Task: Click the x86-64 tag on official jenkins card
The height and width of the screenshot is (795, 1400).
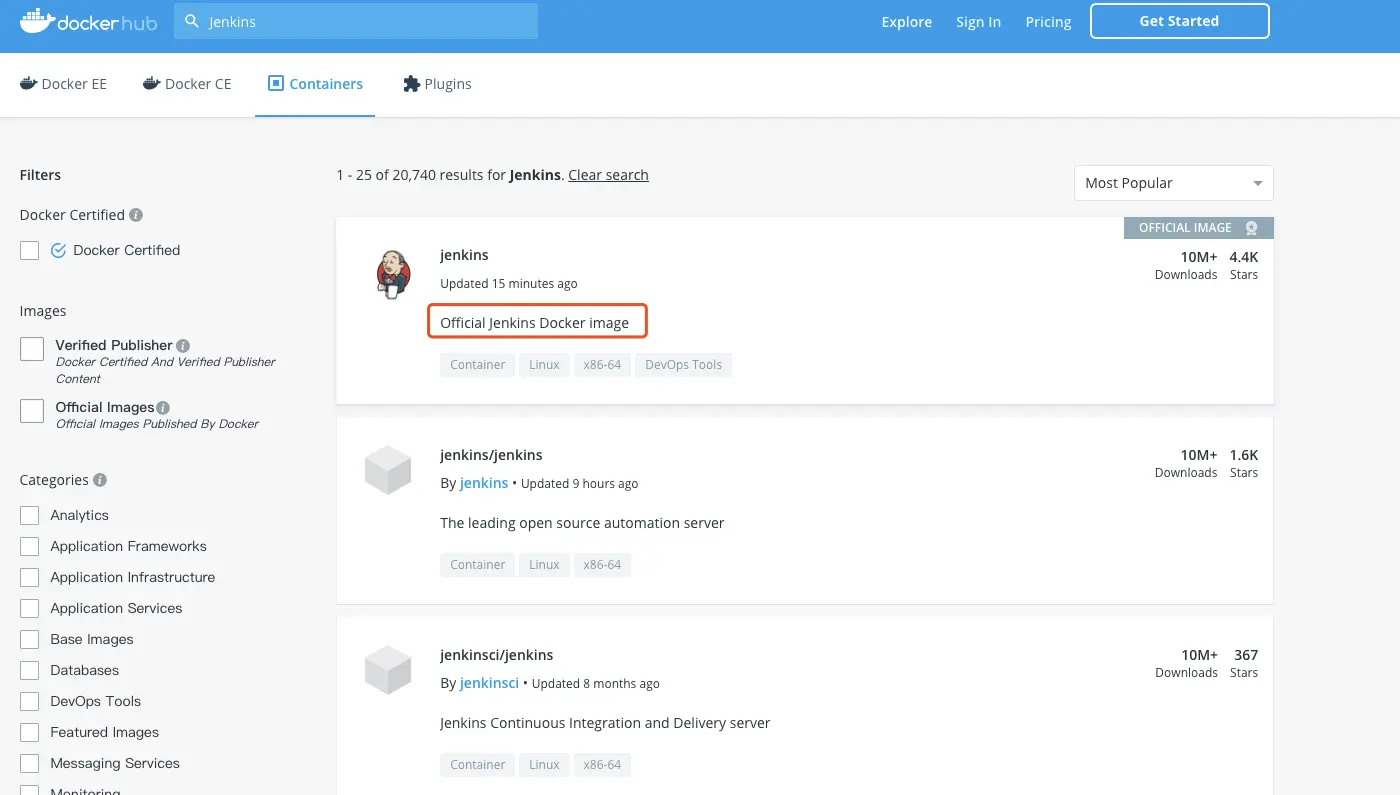Action: [603, 365]
